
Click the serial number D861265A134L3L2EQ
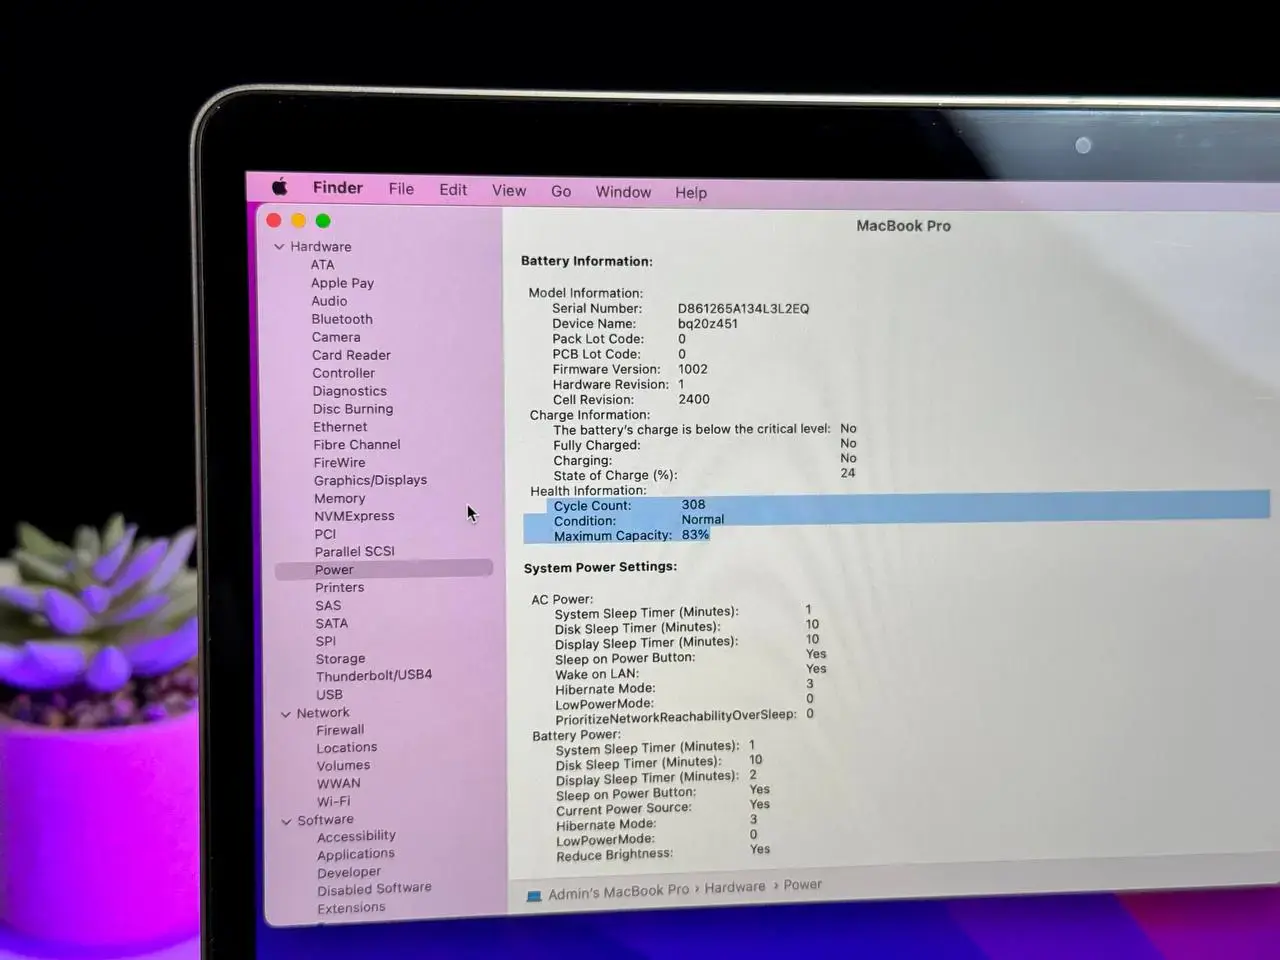point(743,308)
